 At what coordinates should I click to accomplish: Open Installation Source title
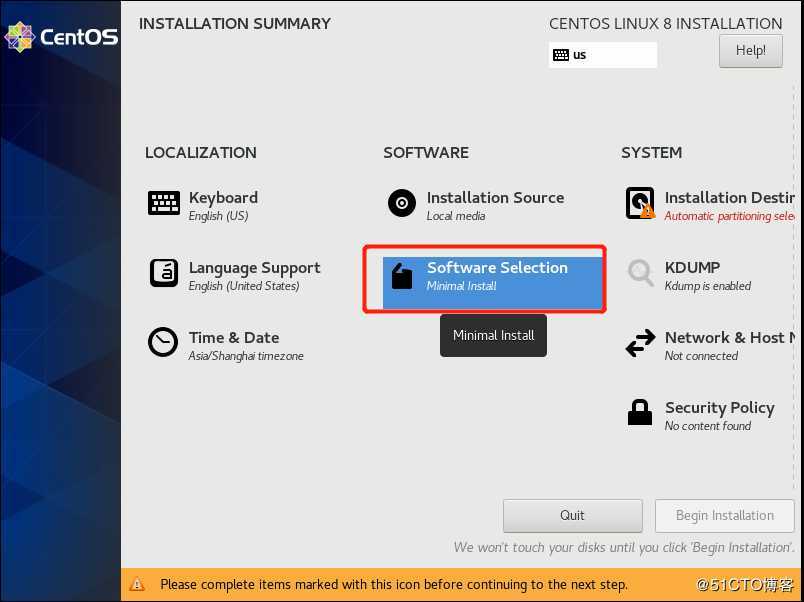tap(495, 197)
